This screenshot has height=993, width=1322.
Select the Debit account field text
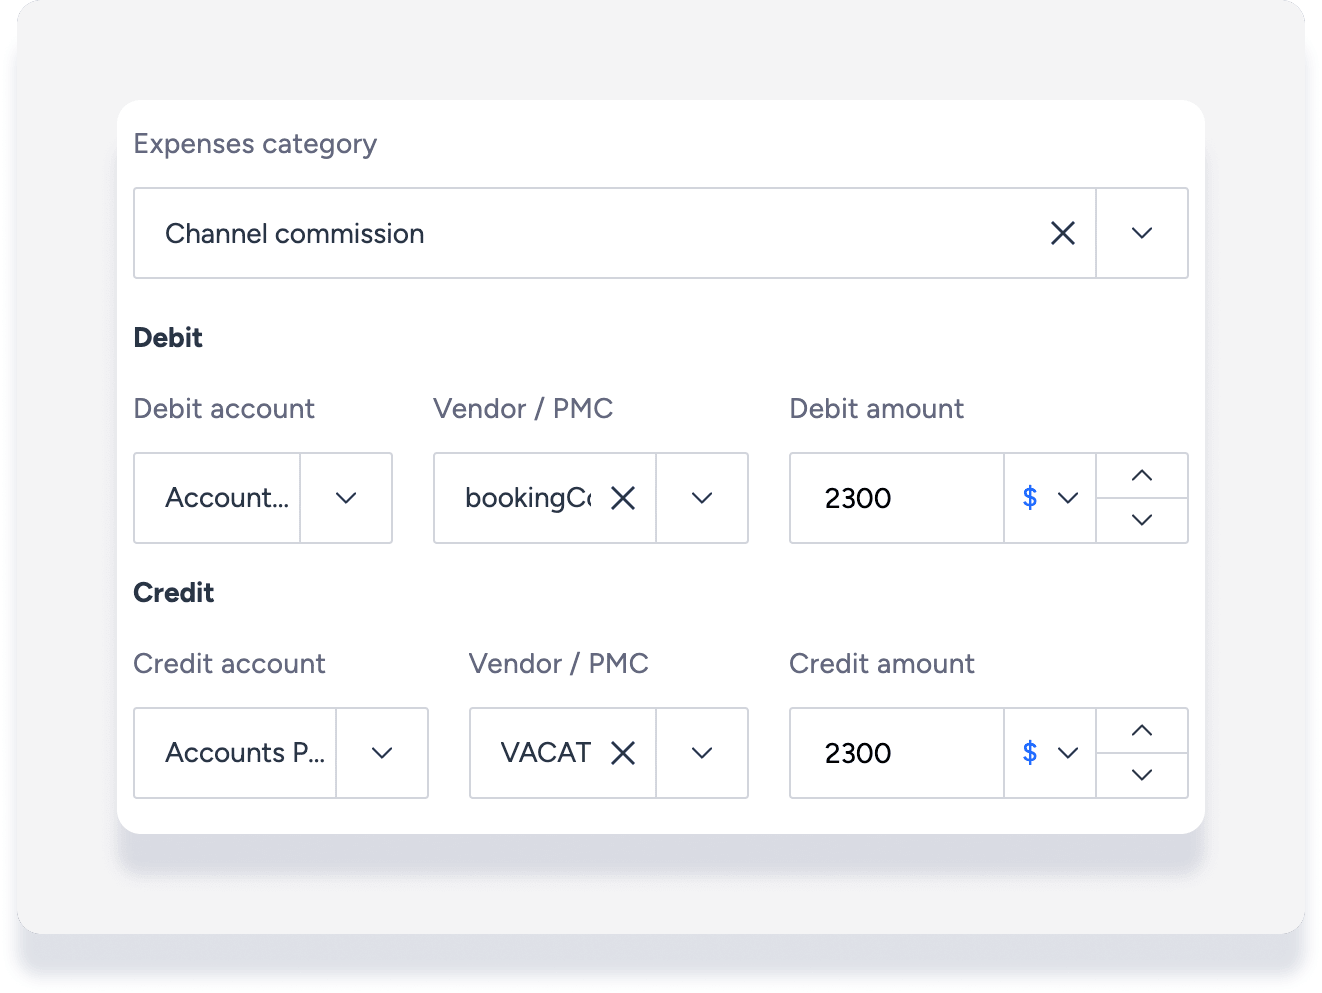pos(226,498)
